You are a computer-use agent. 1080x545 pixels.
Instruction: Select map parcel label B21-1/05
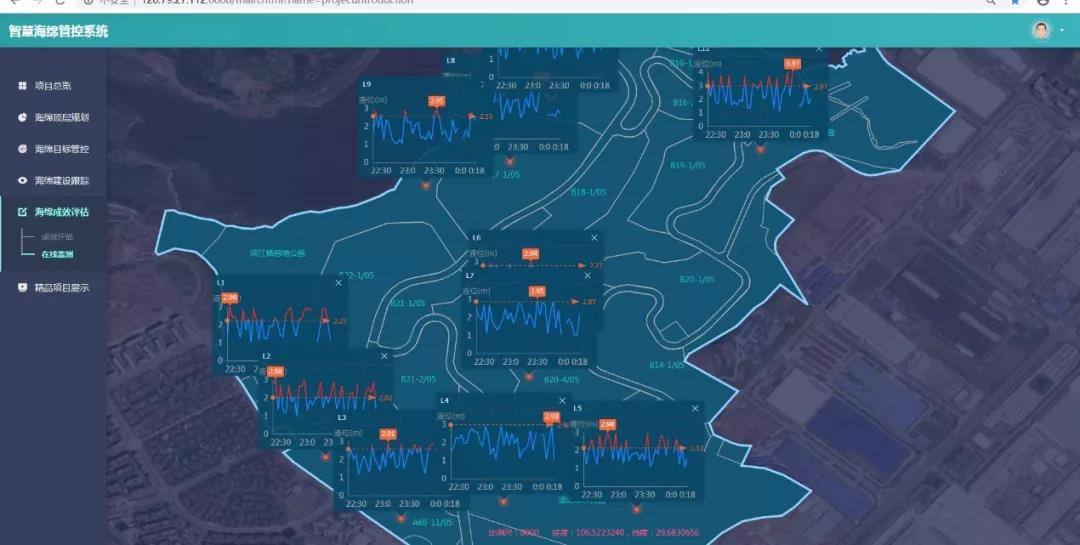[408, 303]
